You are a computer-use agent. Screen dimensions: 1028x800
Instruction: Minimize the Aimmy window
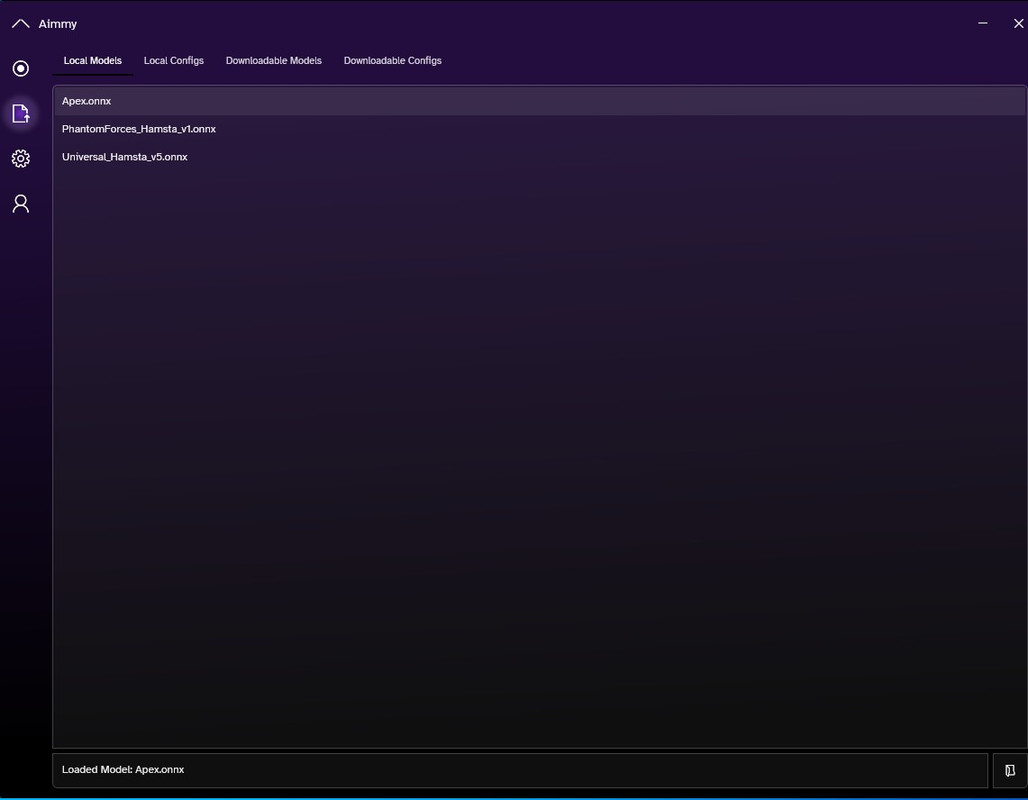[982, 23]
